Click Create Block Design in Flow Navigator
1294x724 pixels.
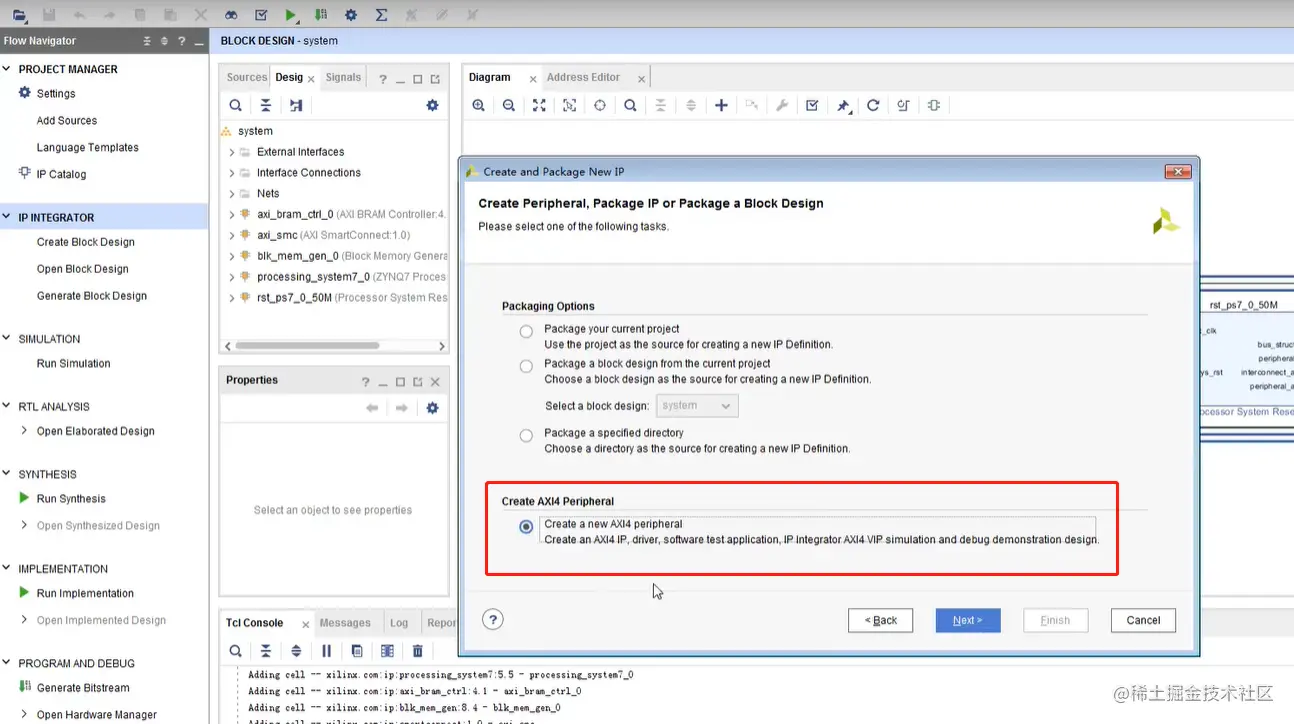point(86,242)
